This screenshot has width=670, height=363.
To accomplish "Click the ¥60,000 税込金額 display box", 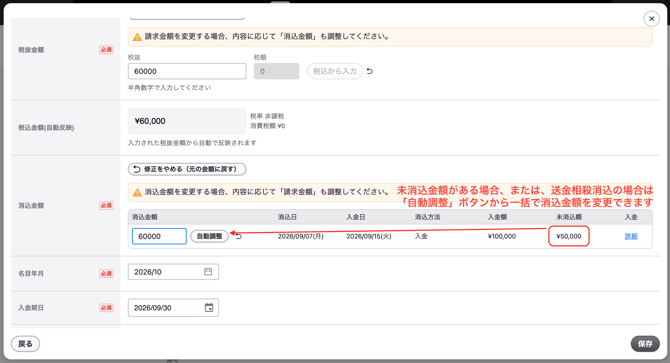I will (187, 121).
